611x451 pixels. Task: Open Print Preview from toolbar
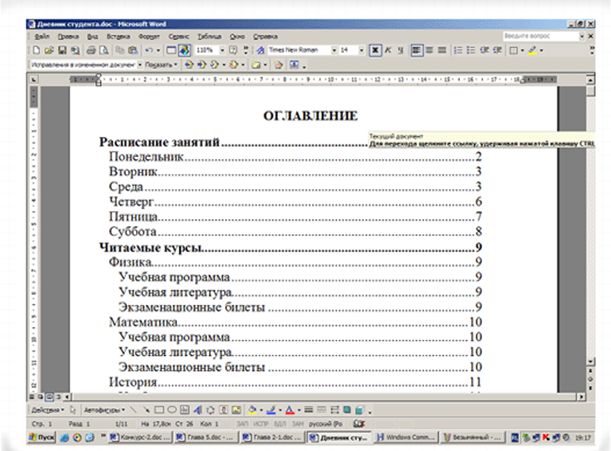[x=104, y=50]
